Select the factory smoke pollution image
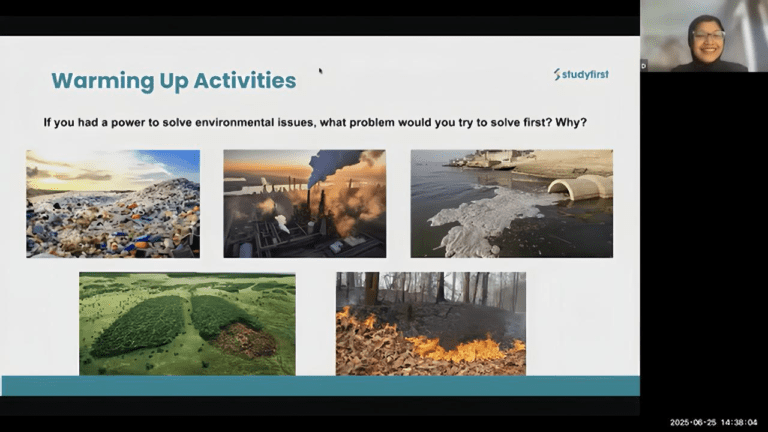The height and width of the screenshot is (432, 768). tap(304, 204)
